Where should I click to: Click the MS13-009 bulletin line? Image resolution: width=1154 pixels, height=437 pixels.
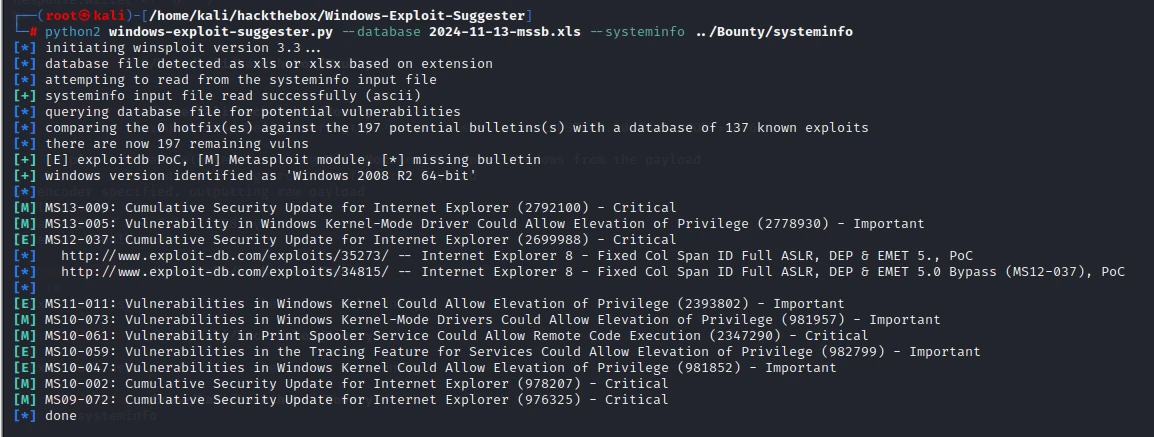coord(360,207)
